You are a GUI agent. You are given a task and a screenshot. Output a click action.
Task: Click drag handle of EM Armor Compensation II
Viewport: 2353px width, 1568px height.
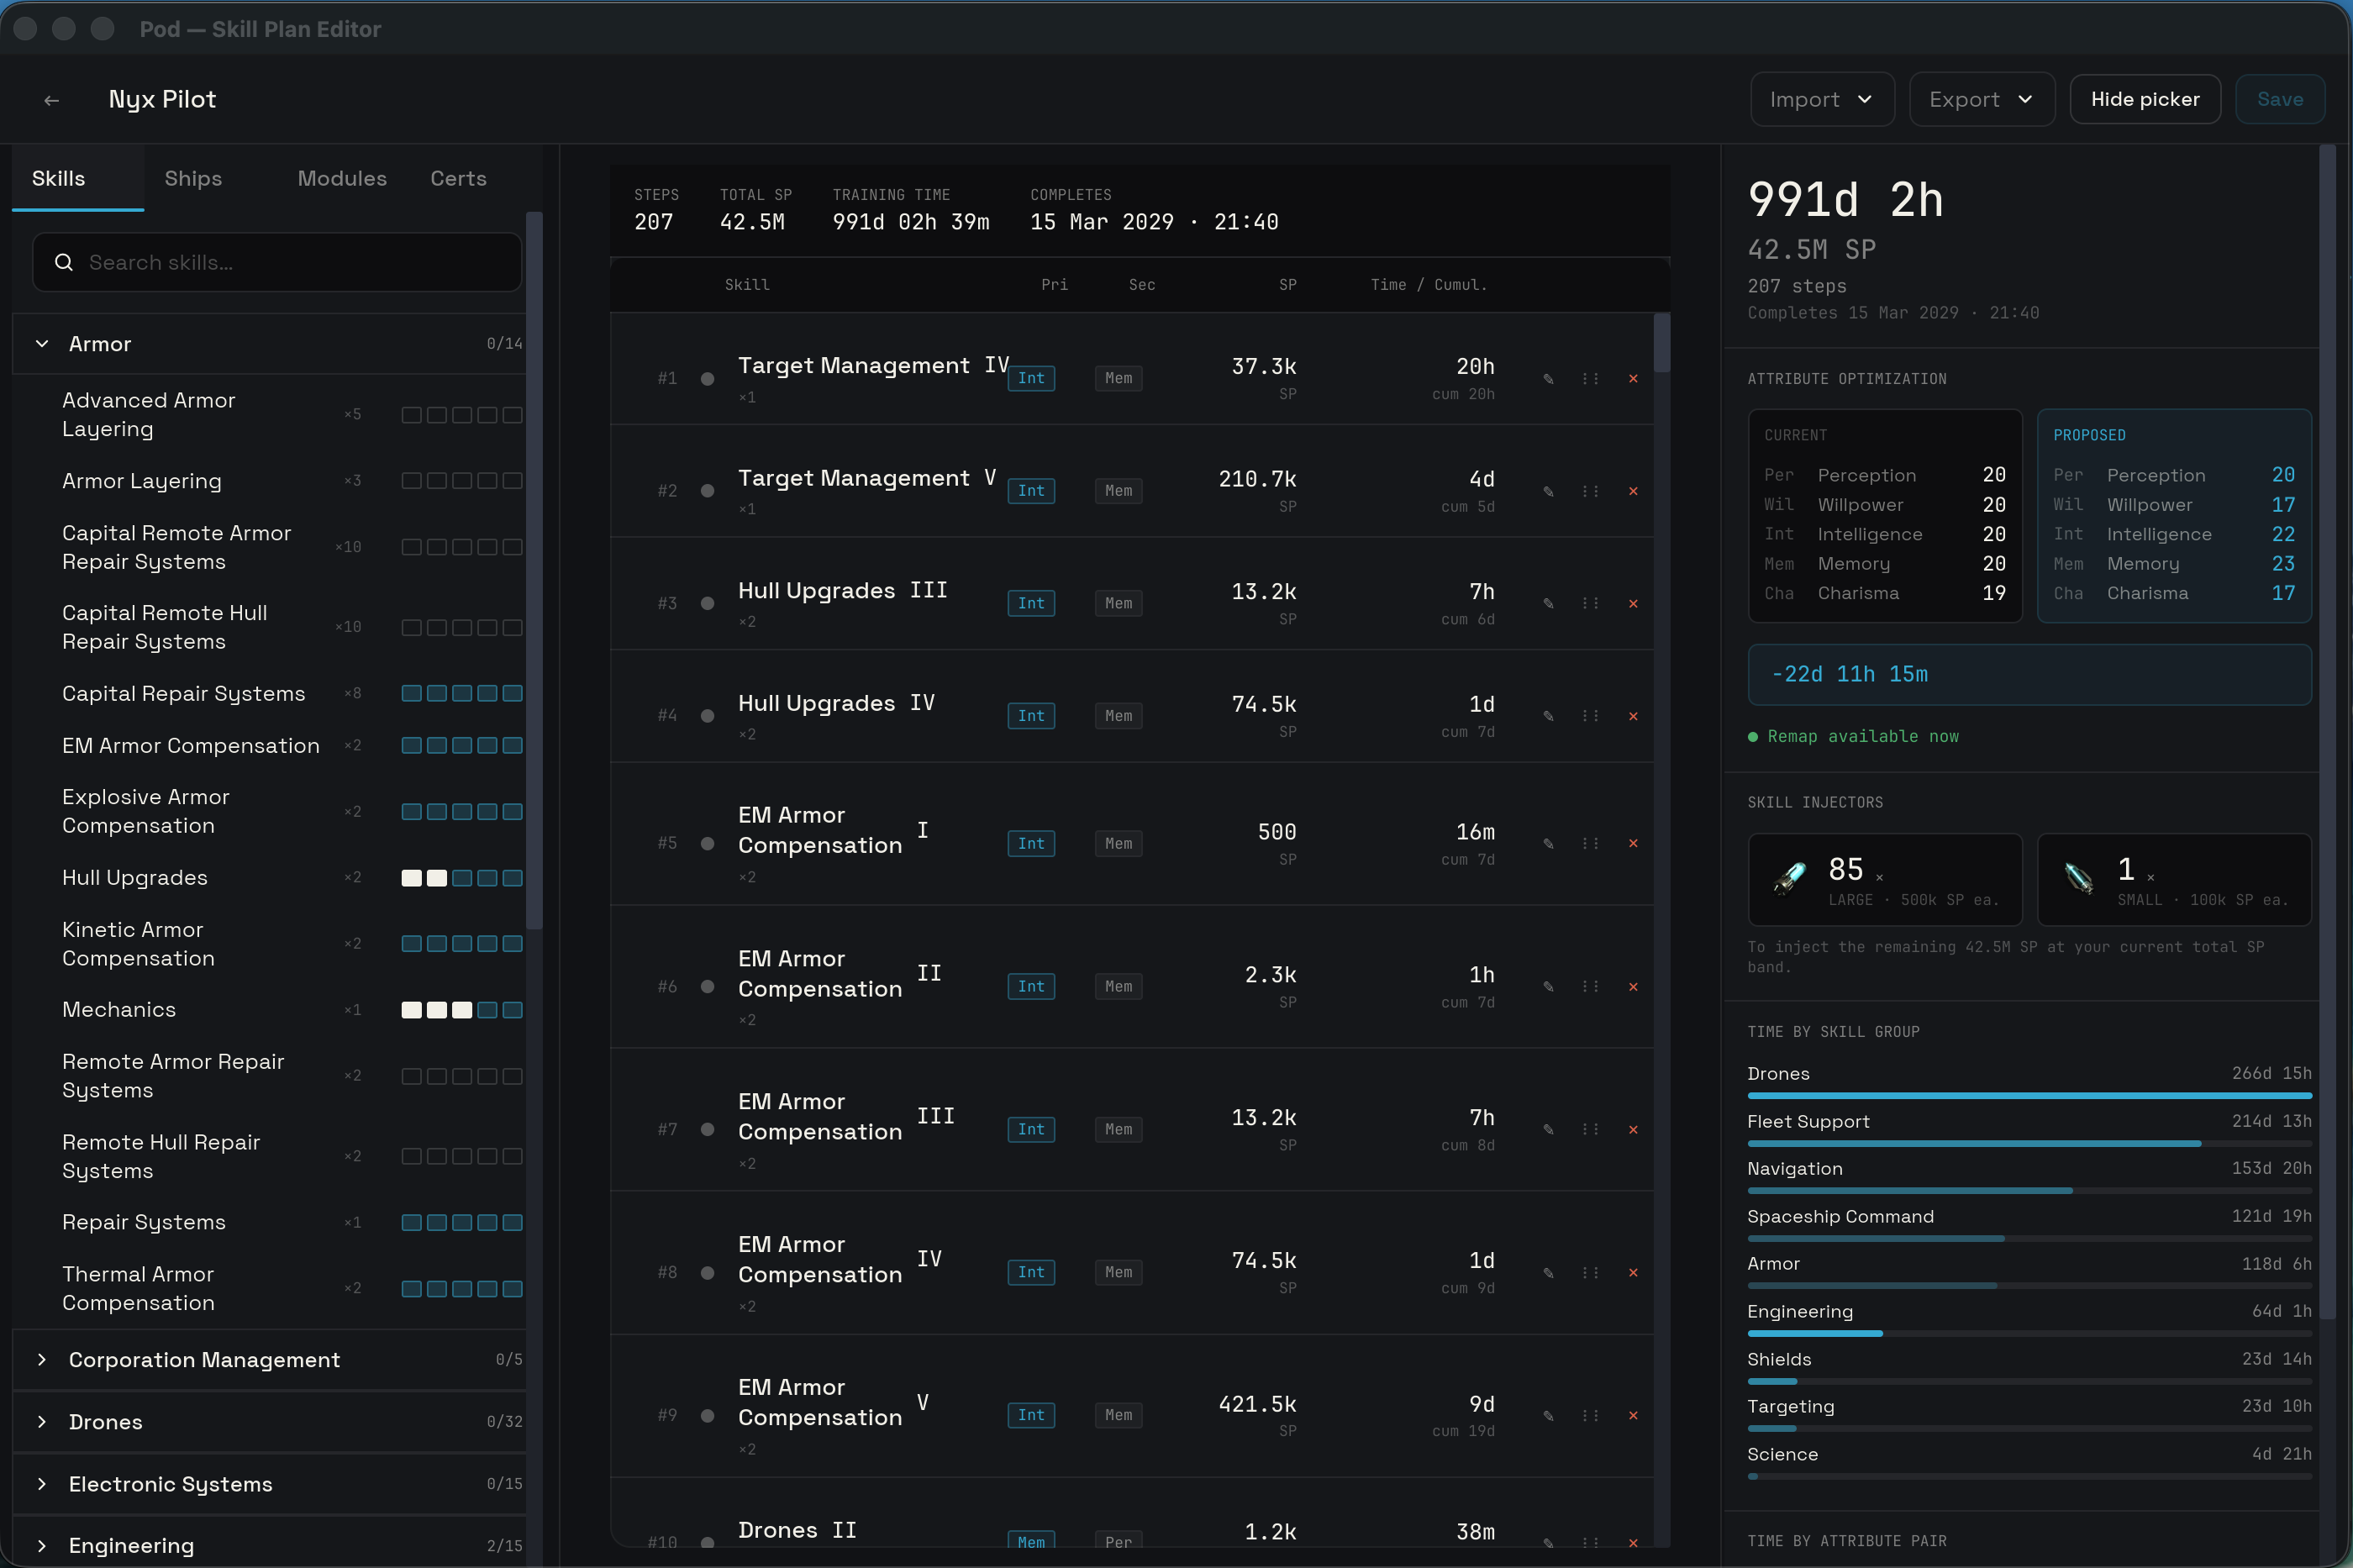click(1590, 987)
